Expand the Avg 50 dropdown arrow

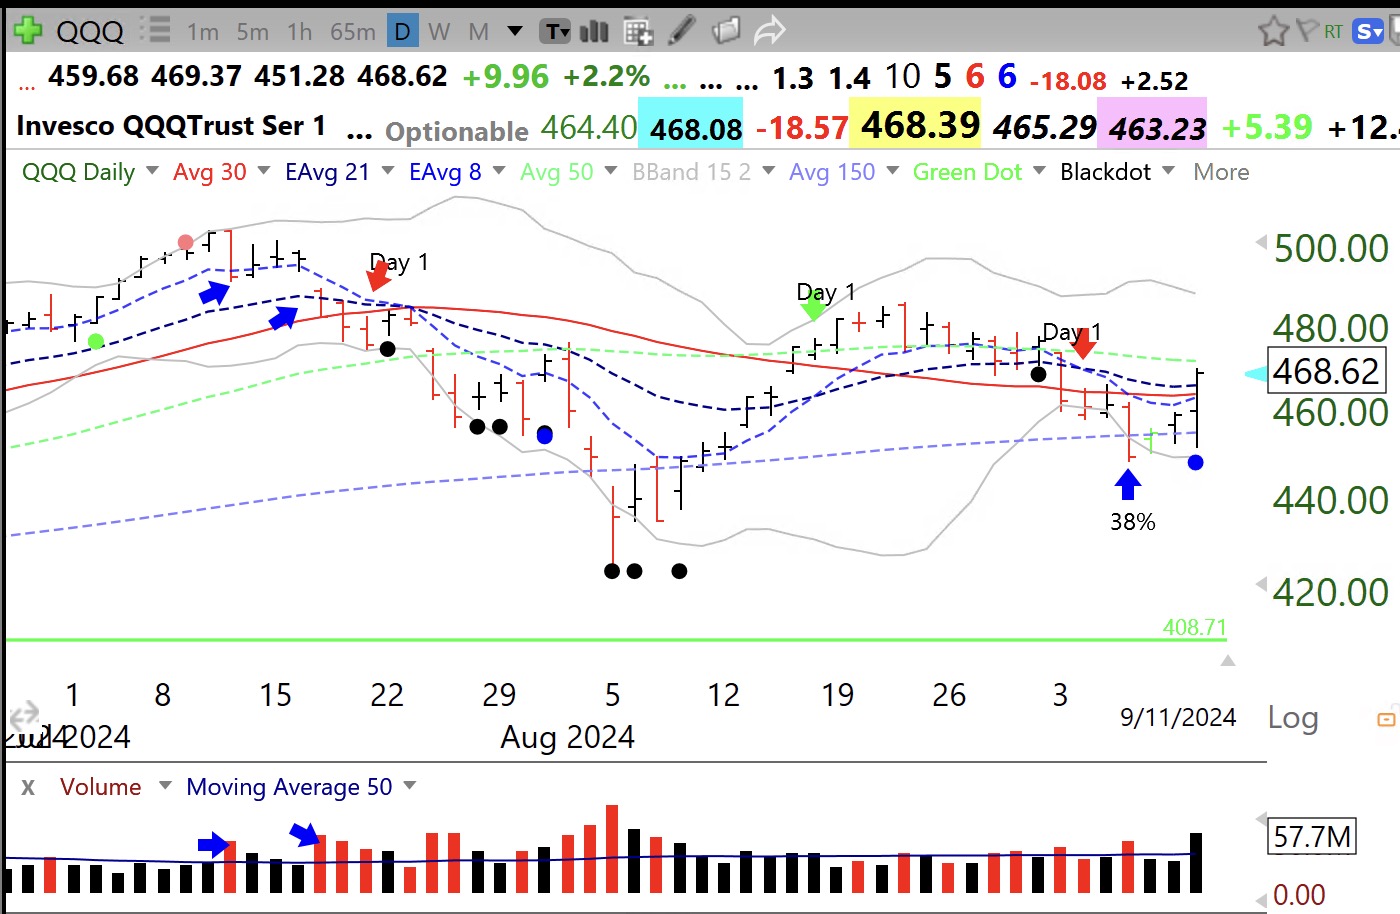coord(611,171)
